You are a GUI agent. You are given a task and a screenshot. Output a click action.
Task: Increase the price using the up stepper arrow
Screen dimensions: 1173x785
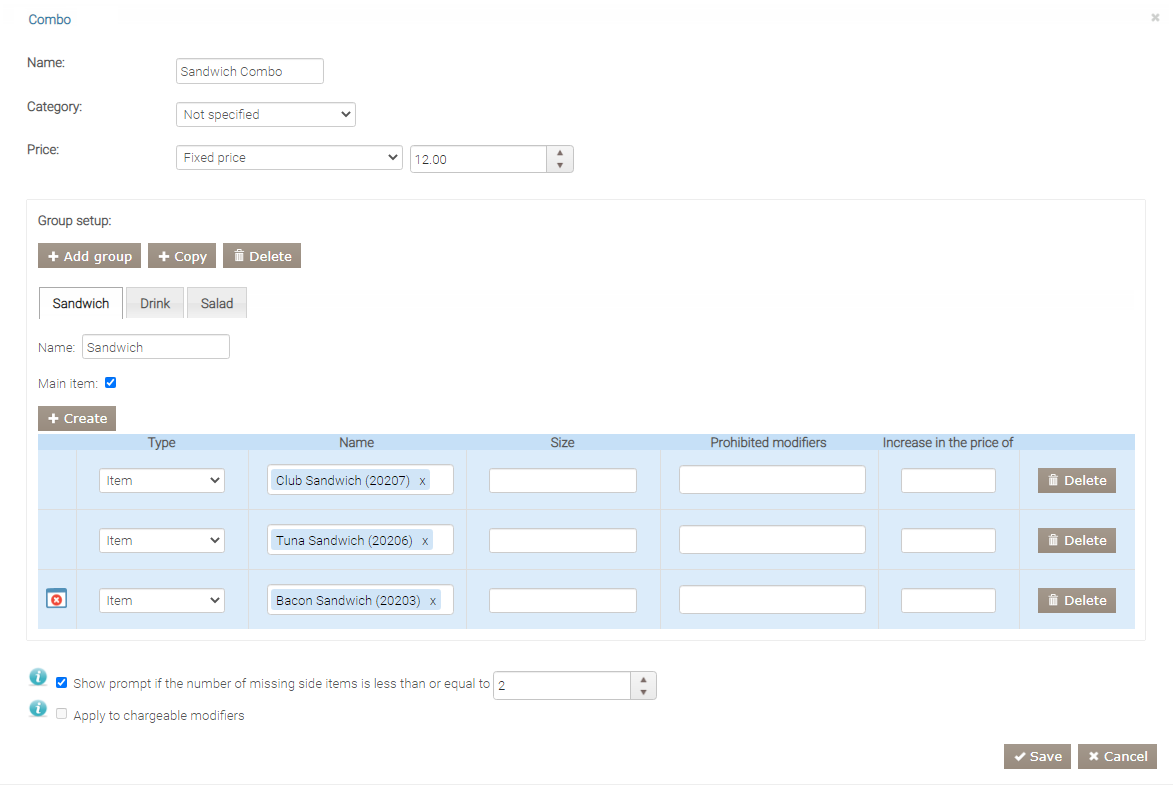coord(560,153)
